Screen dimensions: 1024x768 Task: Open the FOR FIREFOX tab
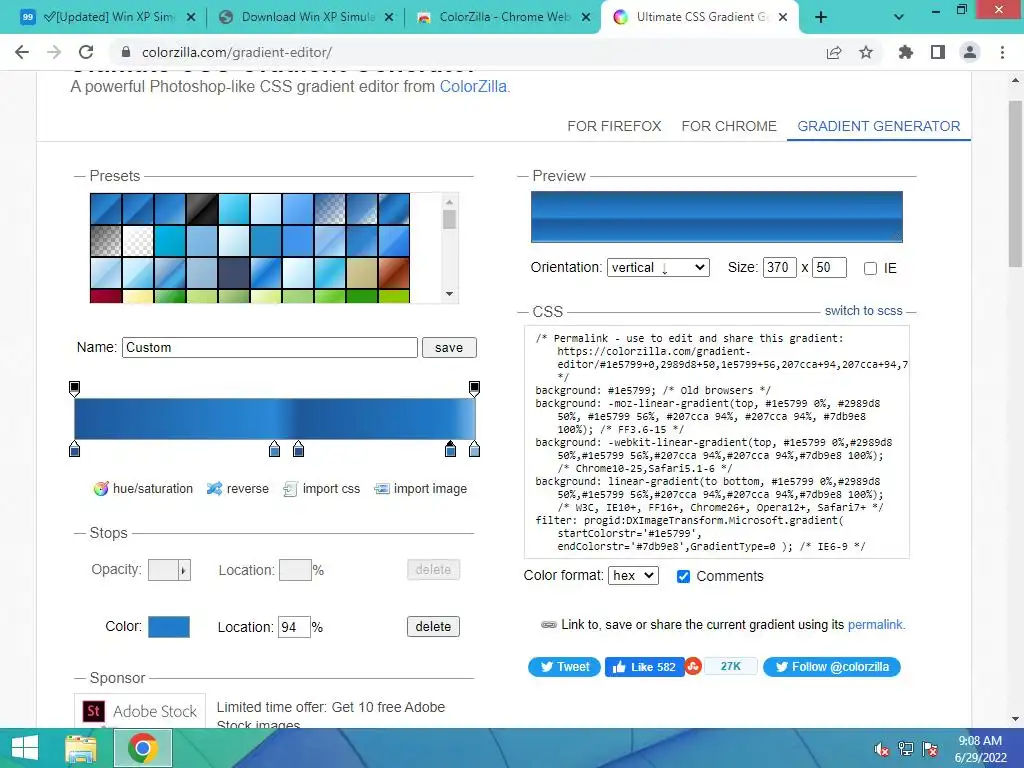coord(614,126)
